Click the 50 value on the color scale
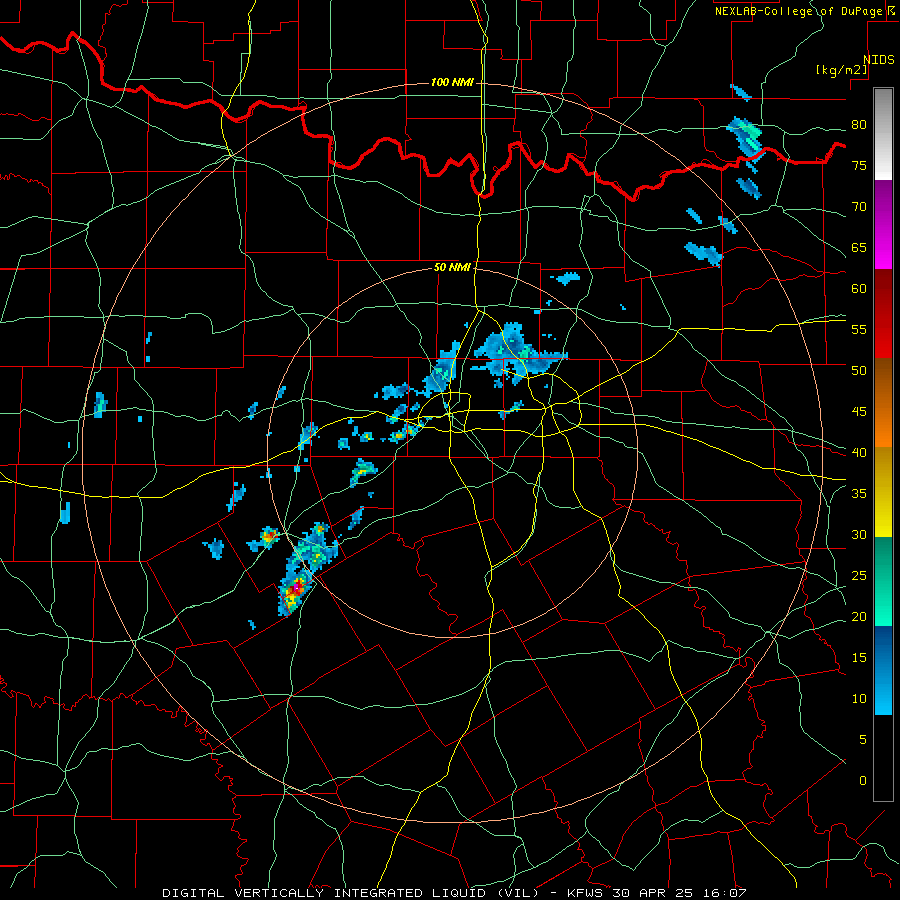This screenshot has height=900, width=900. point(859,370)
